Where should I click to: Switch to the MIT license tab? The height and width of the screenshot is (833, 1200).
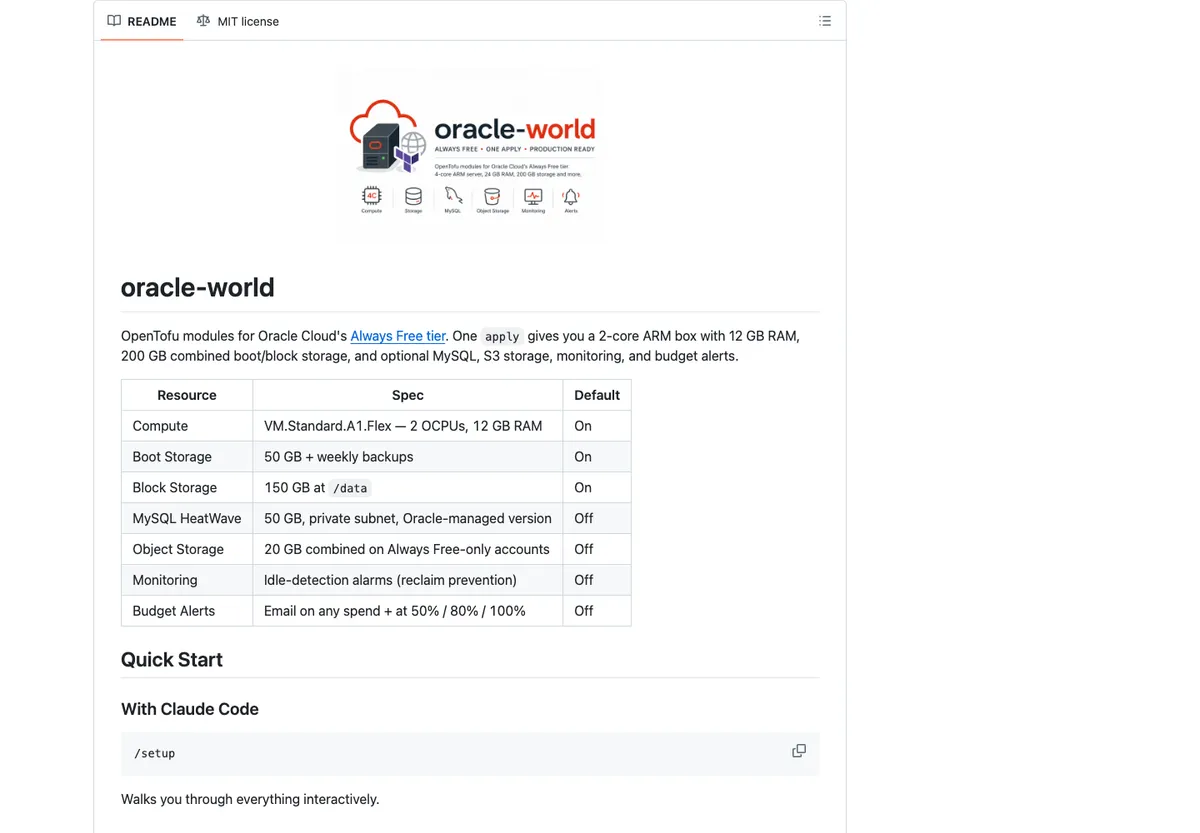click(x=238, y=21)
